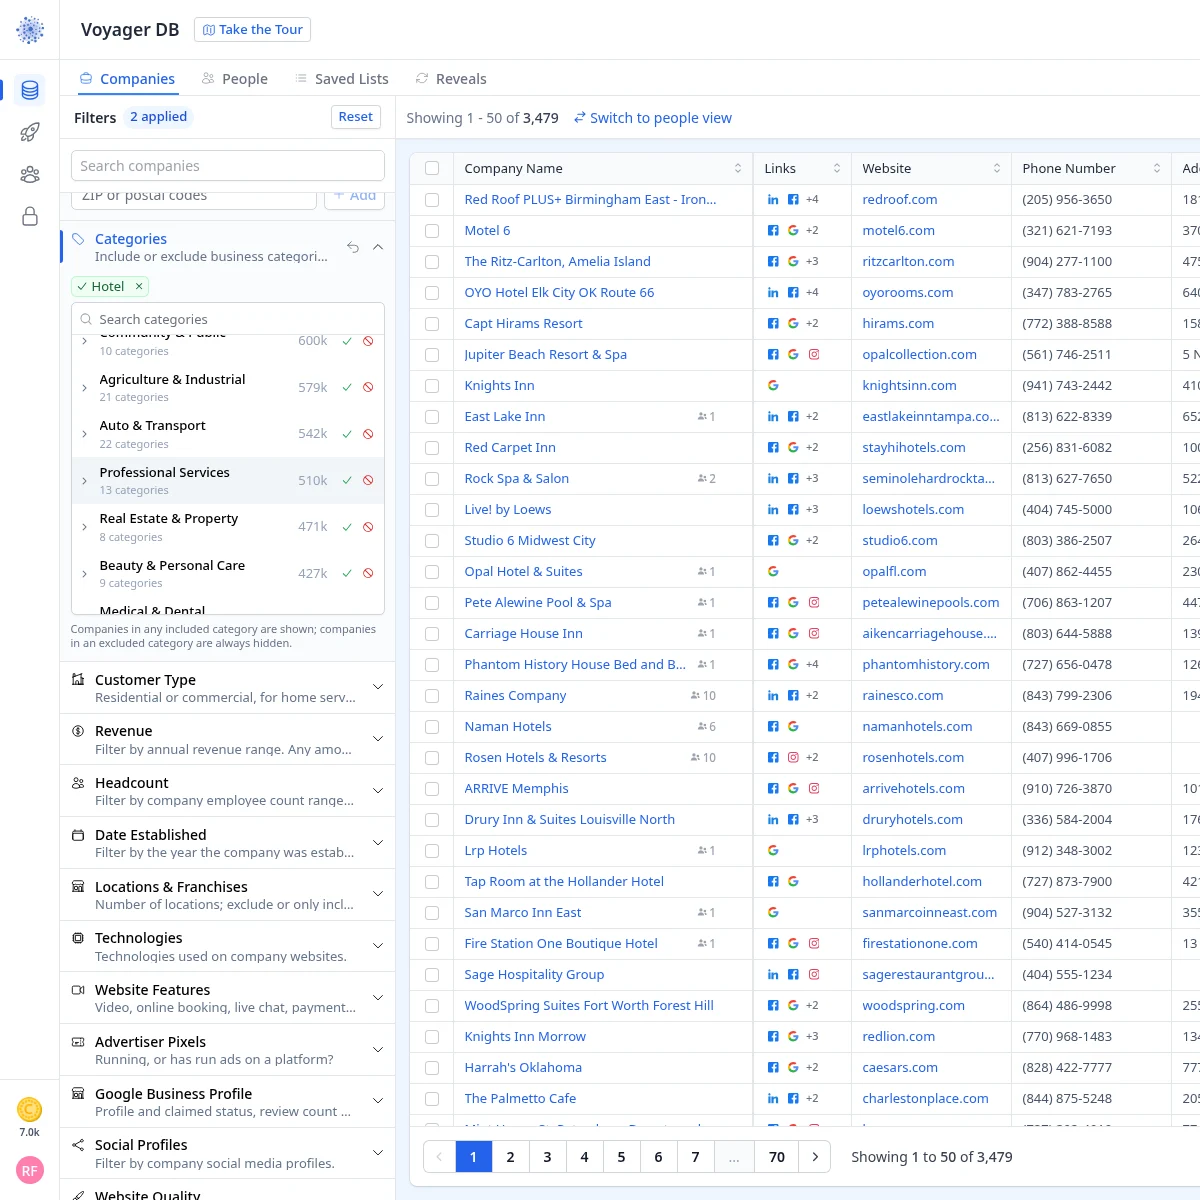Screen dimensions: 1200x1200
Task: Open Facebook link for Motel 6 row
Action: 773,231
